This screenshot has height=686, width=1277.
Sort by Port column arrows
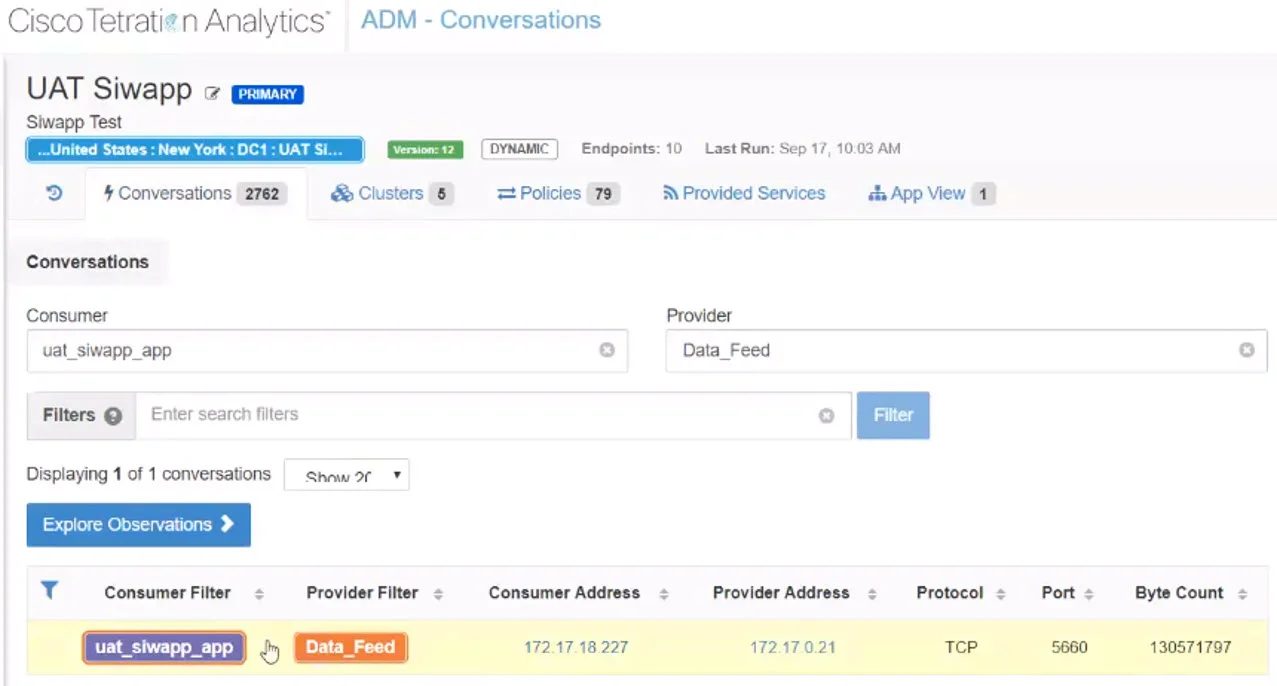tap(1089, 594)
